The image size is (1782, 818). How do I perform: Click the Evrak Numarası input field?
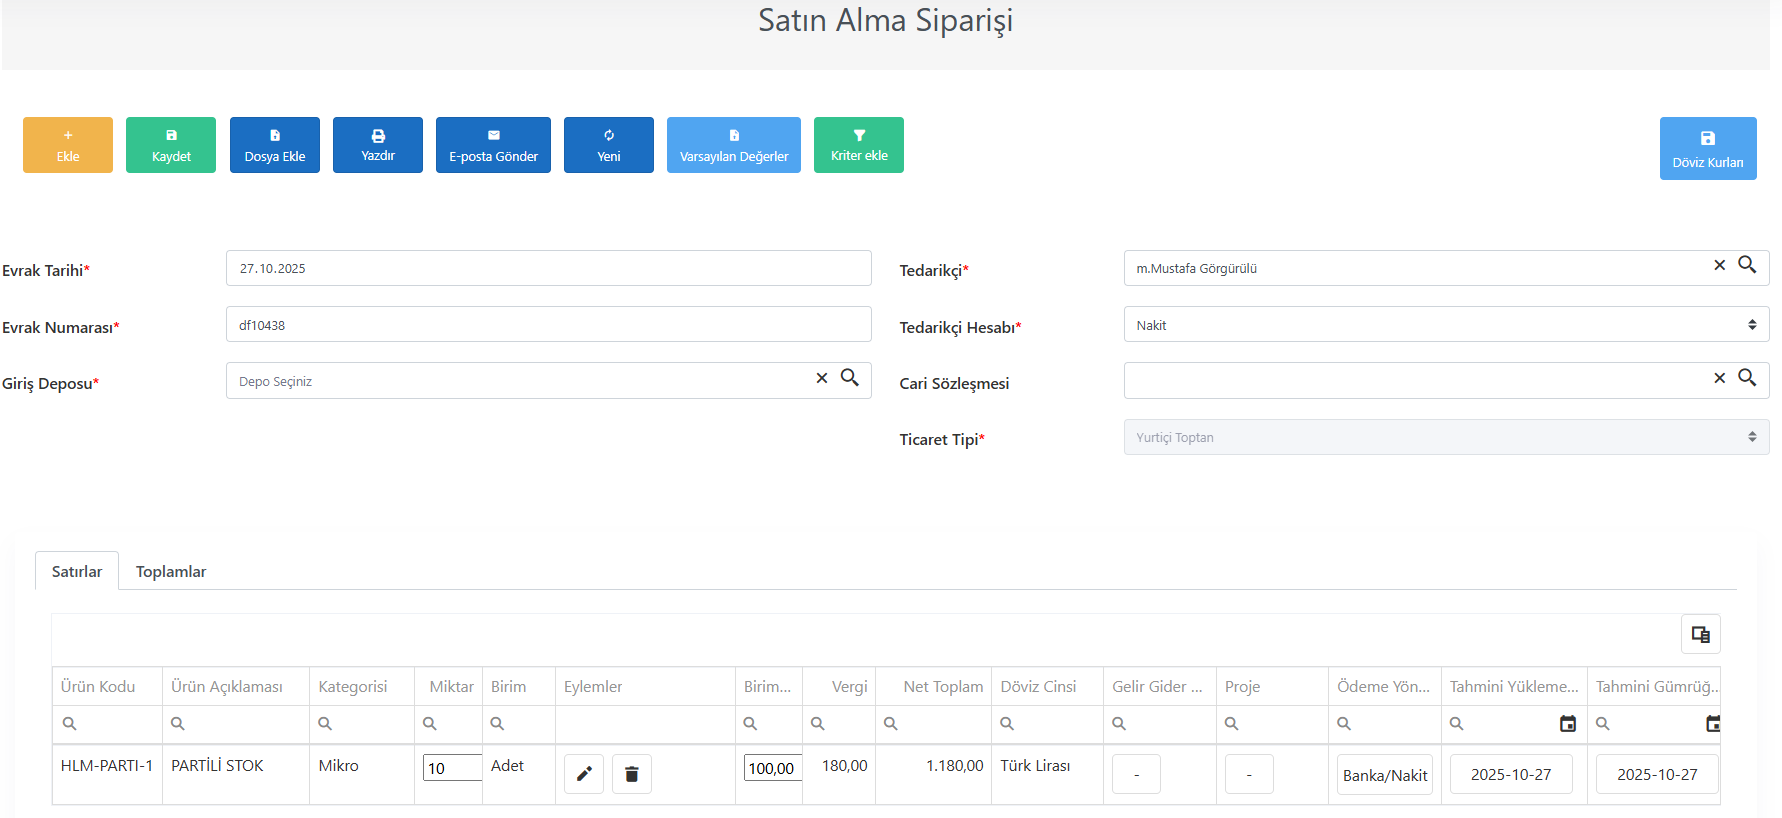[x=549, y=325]
